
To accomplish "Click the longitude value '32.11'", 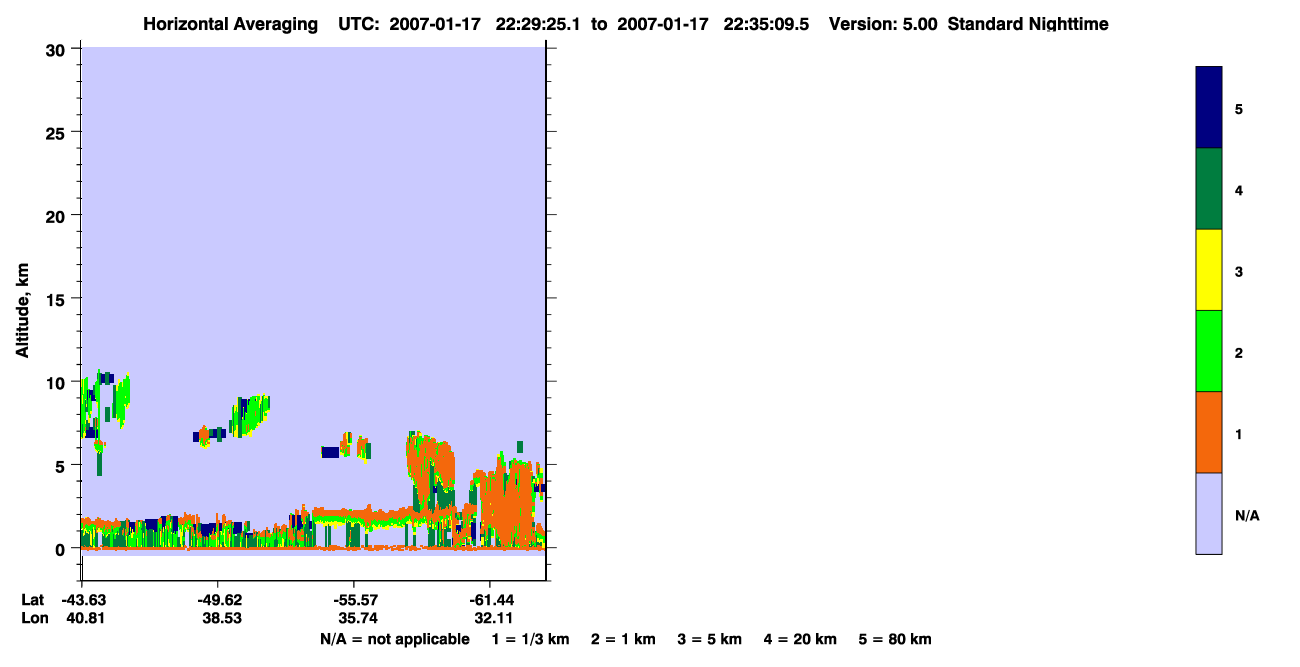I will [492, 618].
